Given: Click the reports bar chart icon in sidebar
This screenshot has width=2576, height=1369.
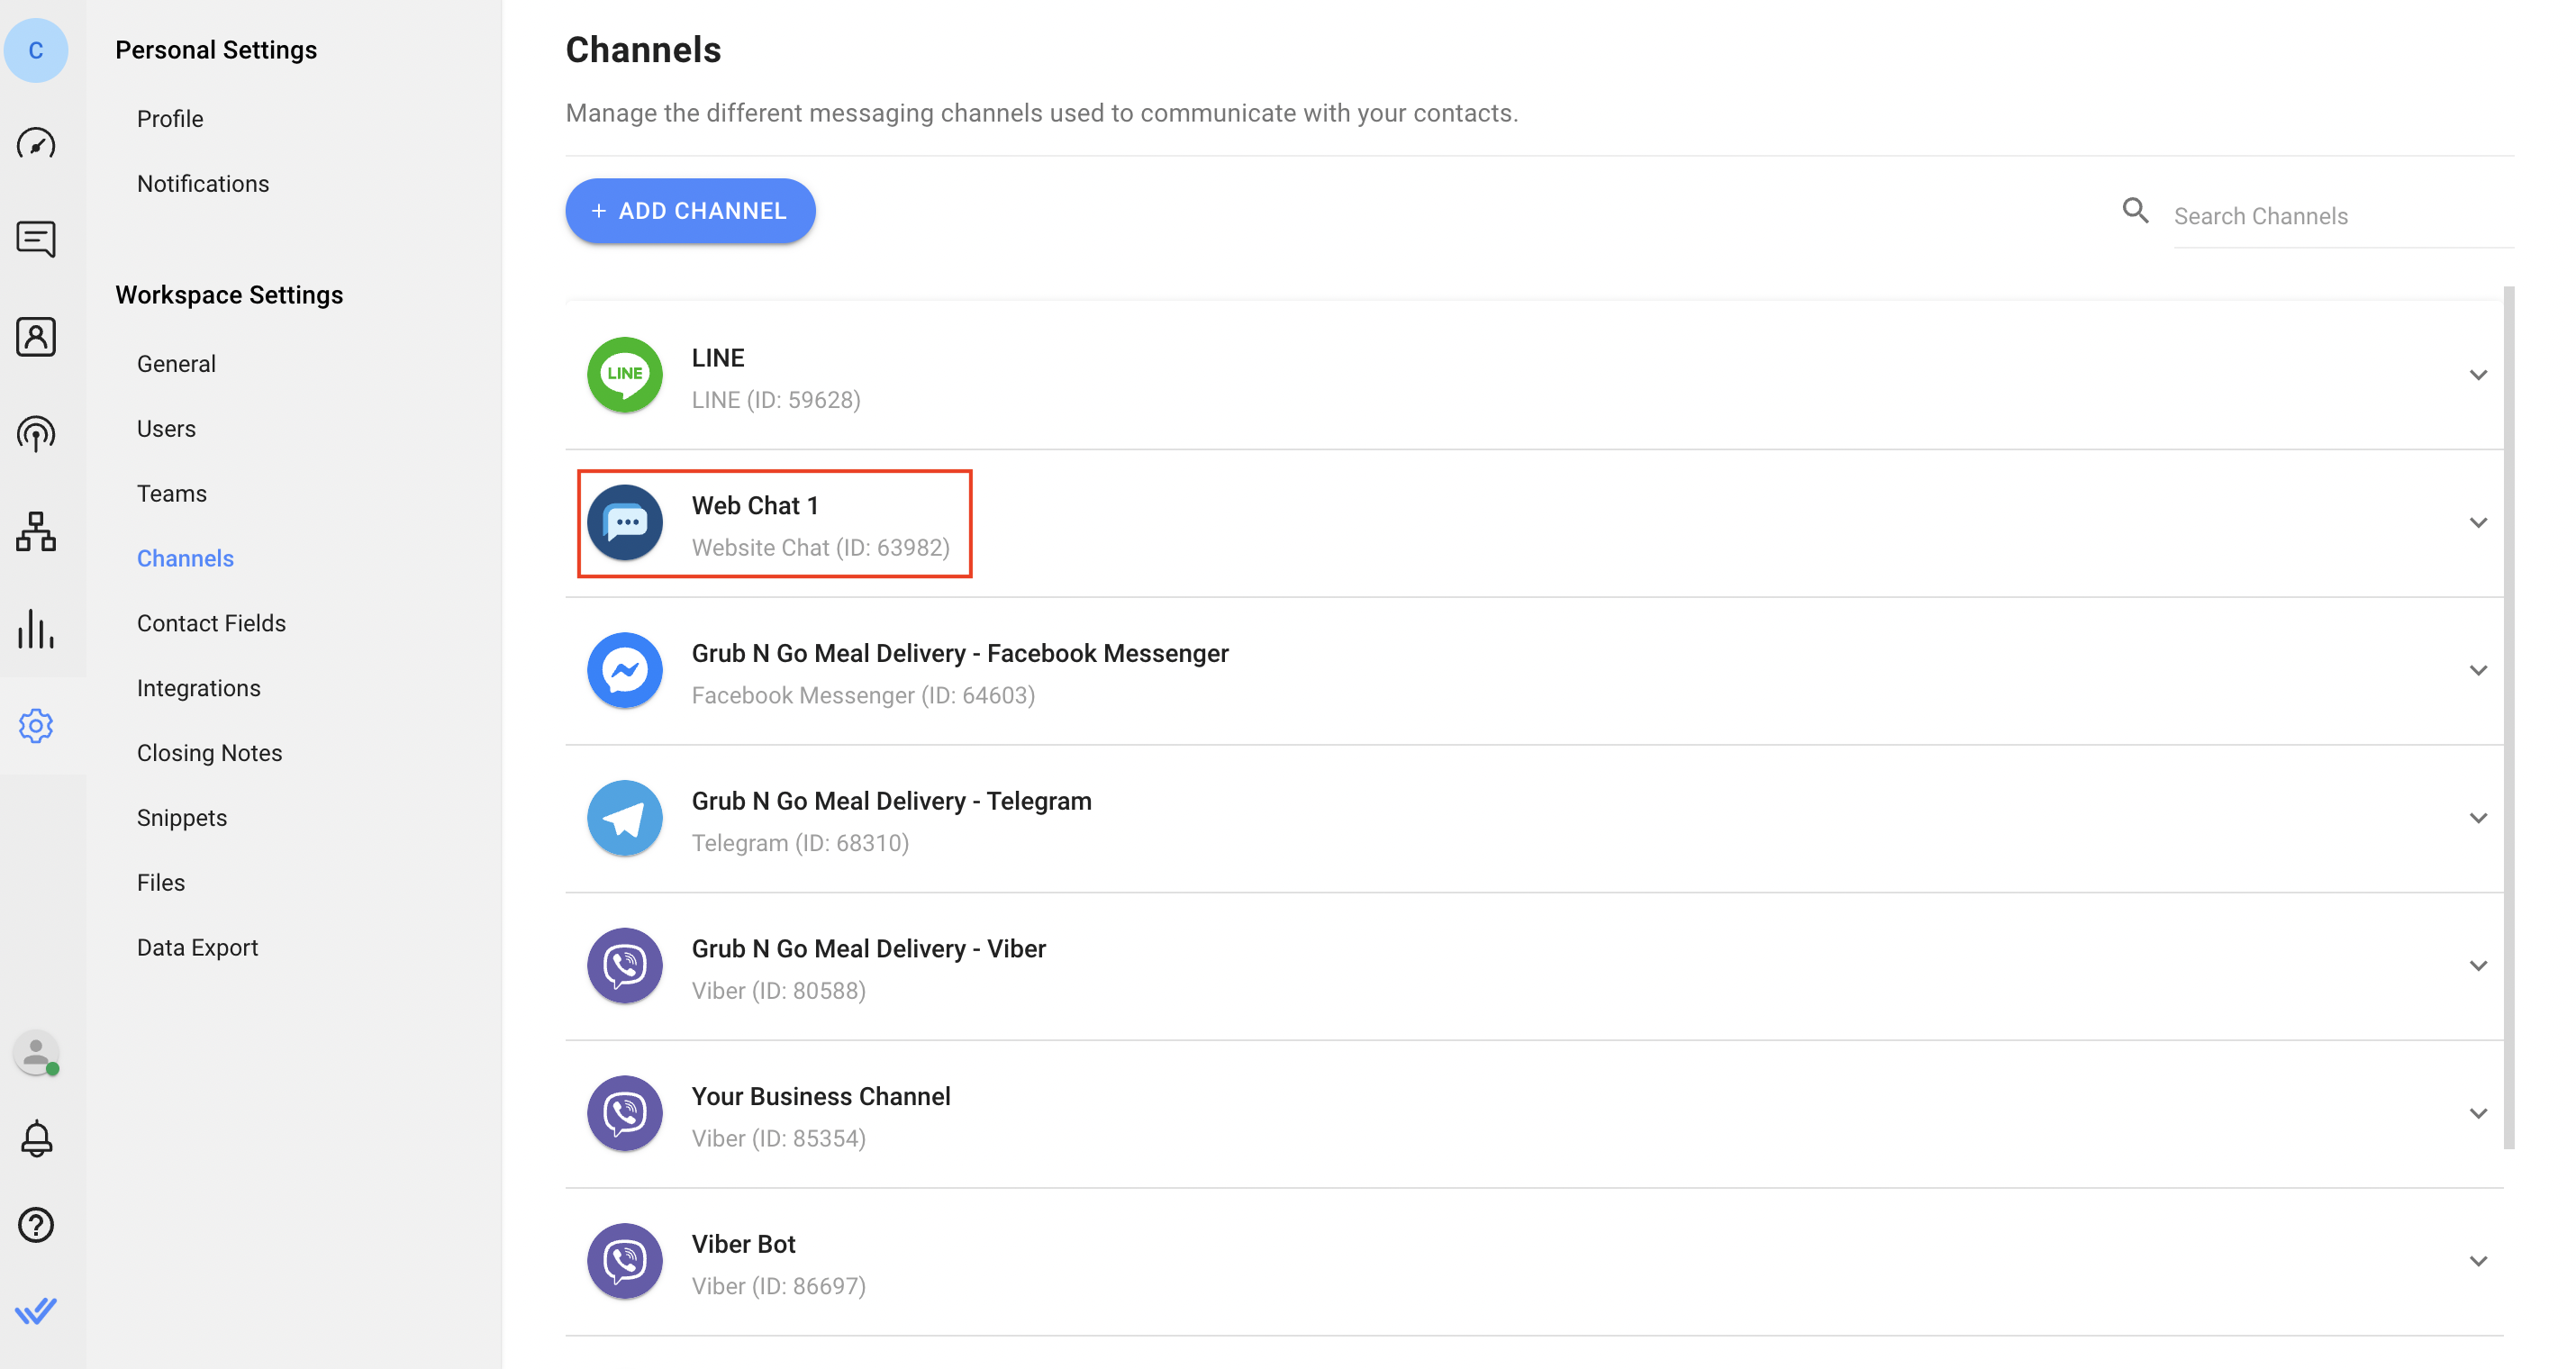Looking at the screenshot, I should (36, 629).
